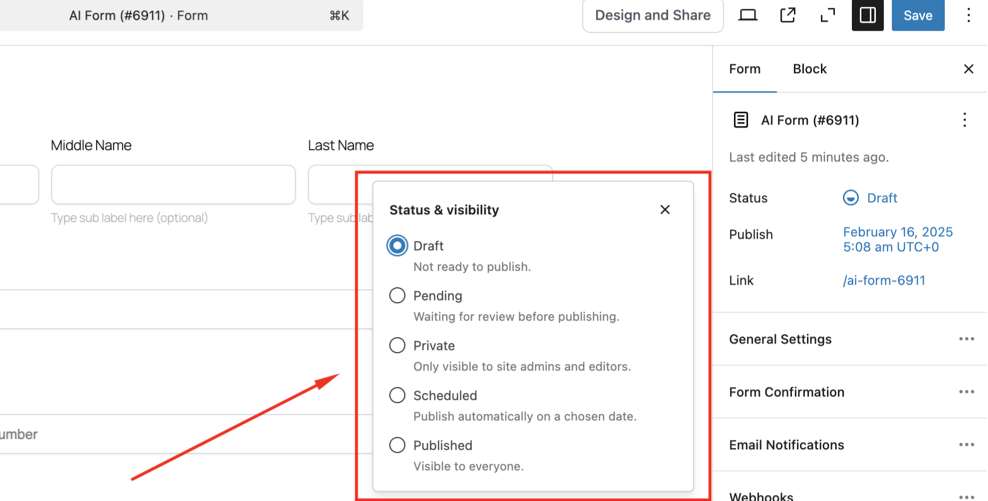Click the draft status icon
This screenshot has width=988, height=501.
851,198
